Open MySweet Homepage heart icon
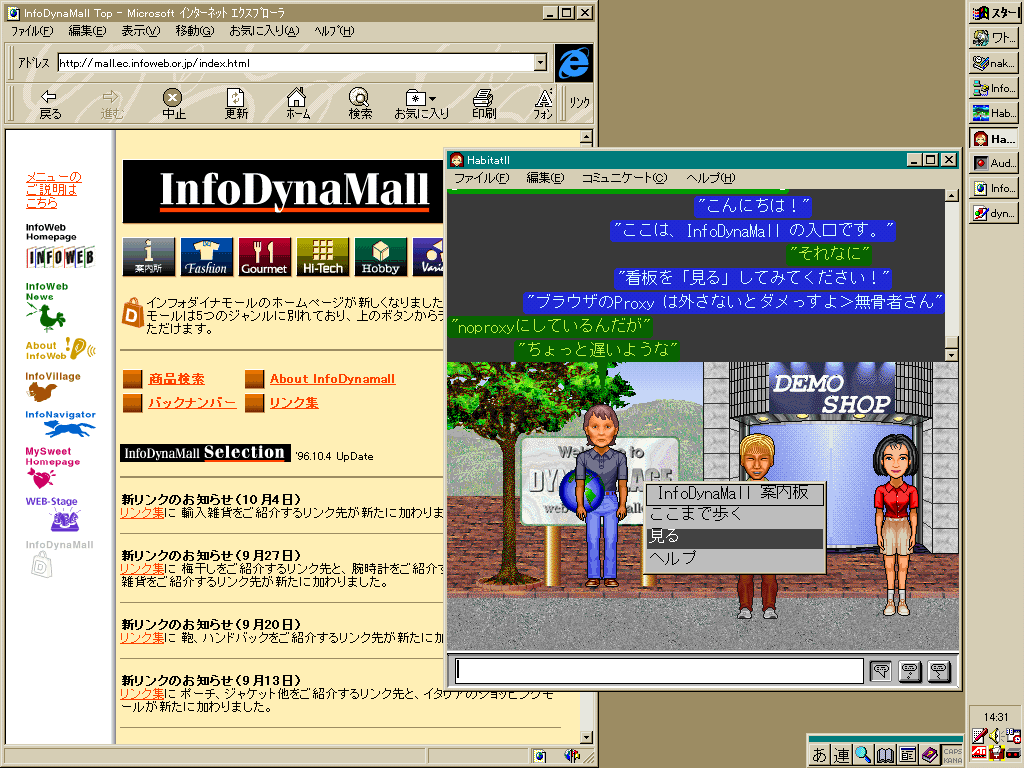 pyautogui.click(x=40, y=479)
